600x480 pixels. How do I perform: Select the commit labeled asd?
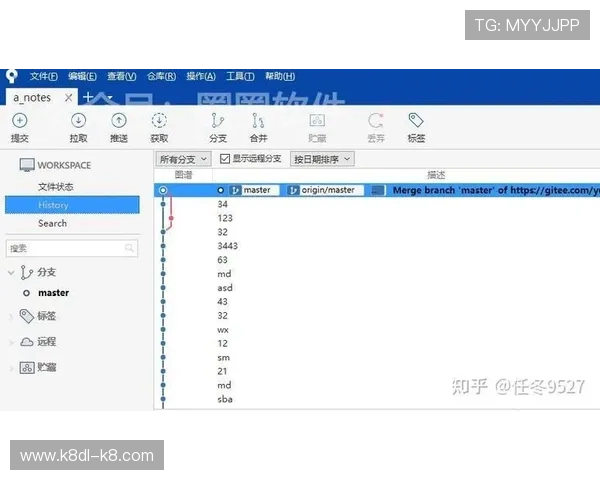tap(225, 288)
